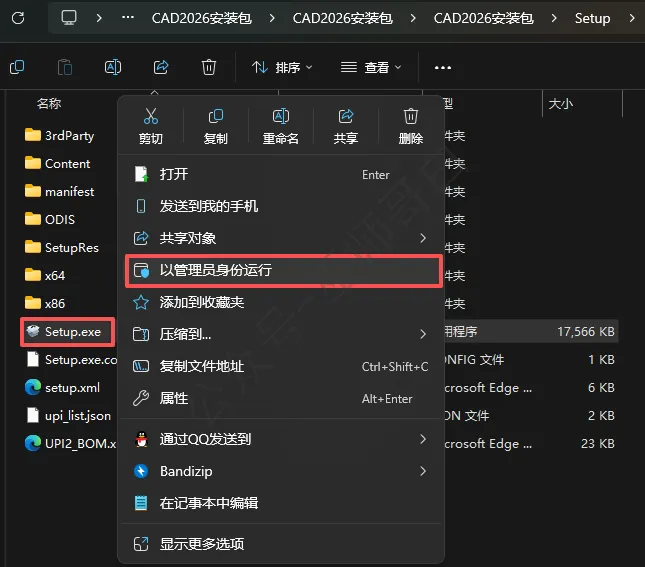Open the 排序 sort dropdown

click(282, 67)
